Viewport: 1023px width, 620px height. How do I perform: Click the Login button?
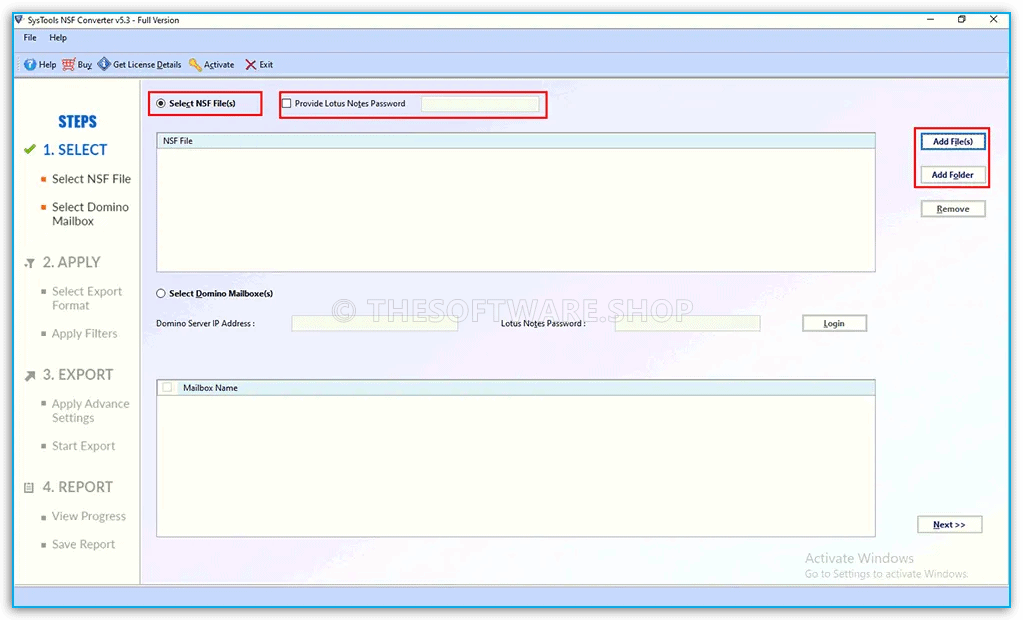[834, 323]
